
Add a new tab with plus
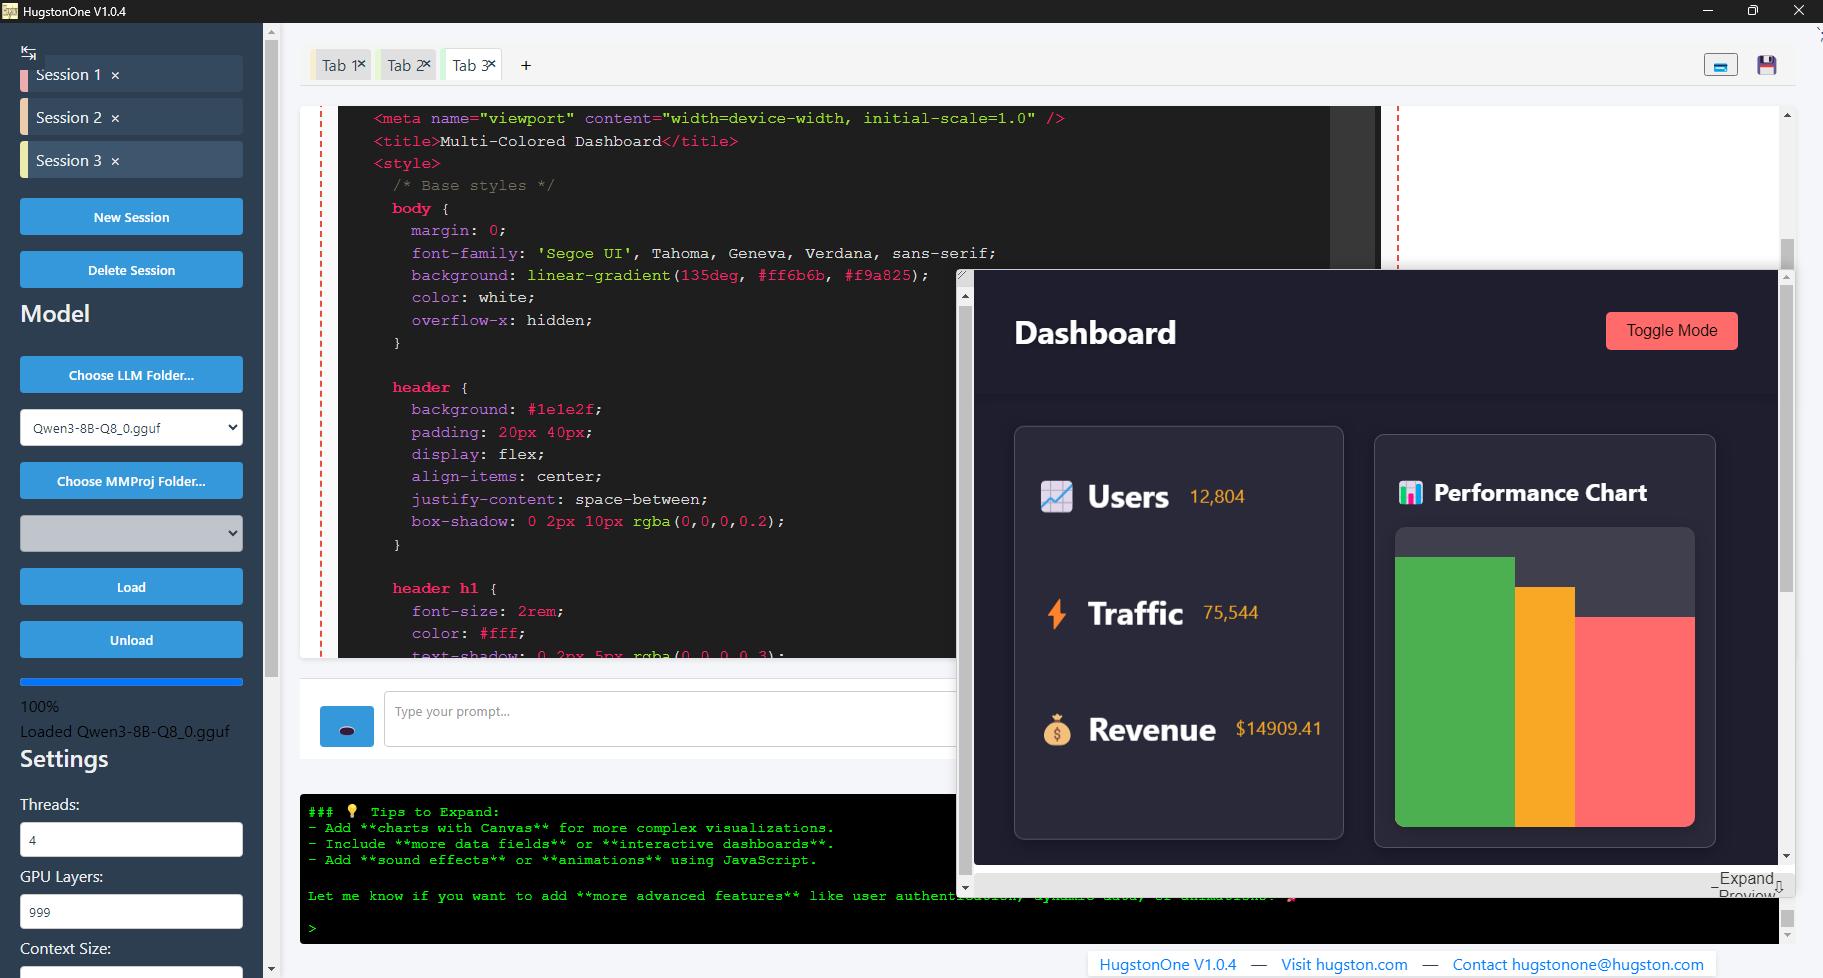526,66
